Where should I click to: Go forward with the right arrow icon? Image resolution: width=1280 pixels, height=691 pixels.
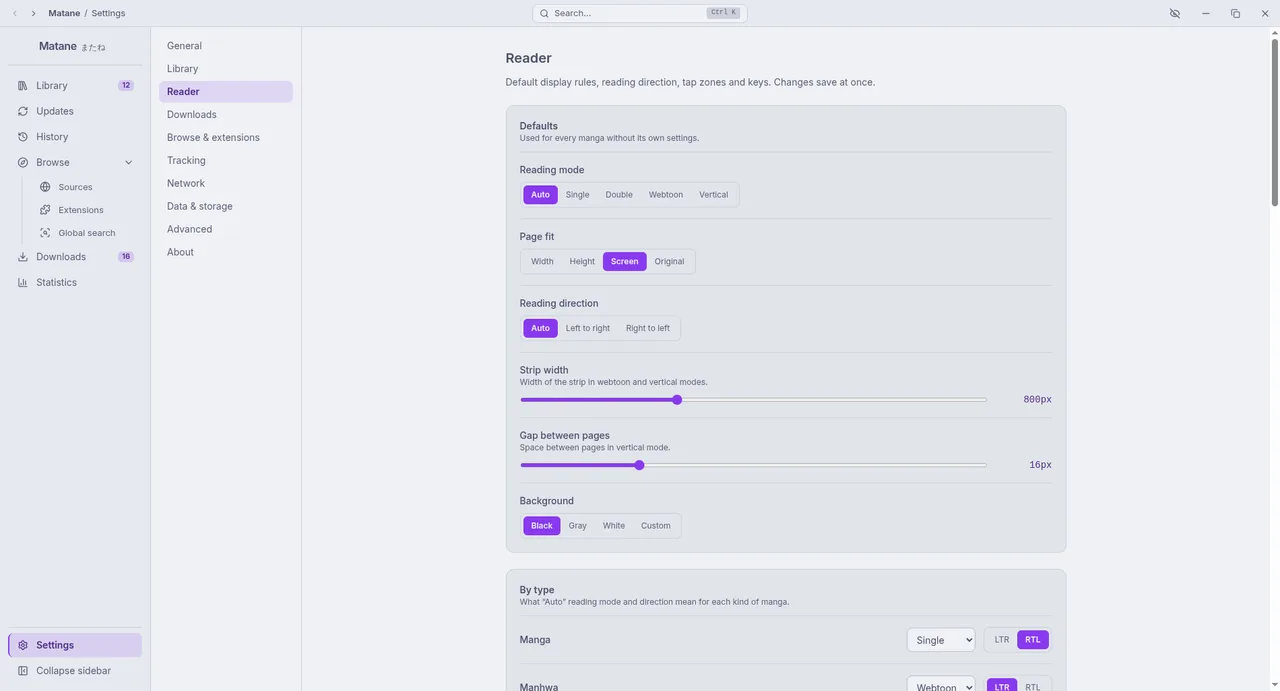(x=33, y=13)
